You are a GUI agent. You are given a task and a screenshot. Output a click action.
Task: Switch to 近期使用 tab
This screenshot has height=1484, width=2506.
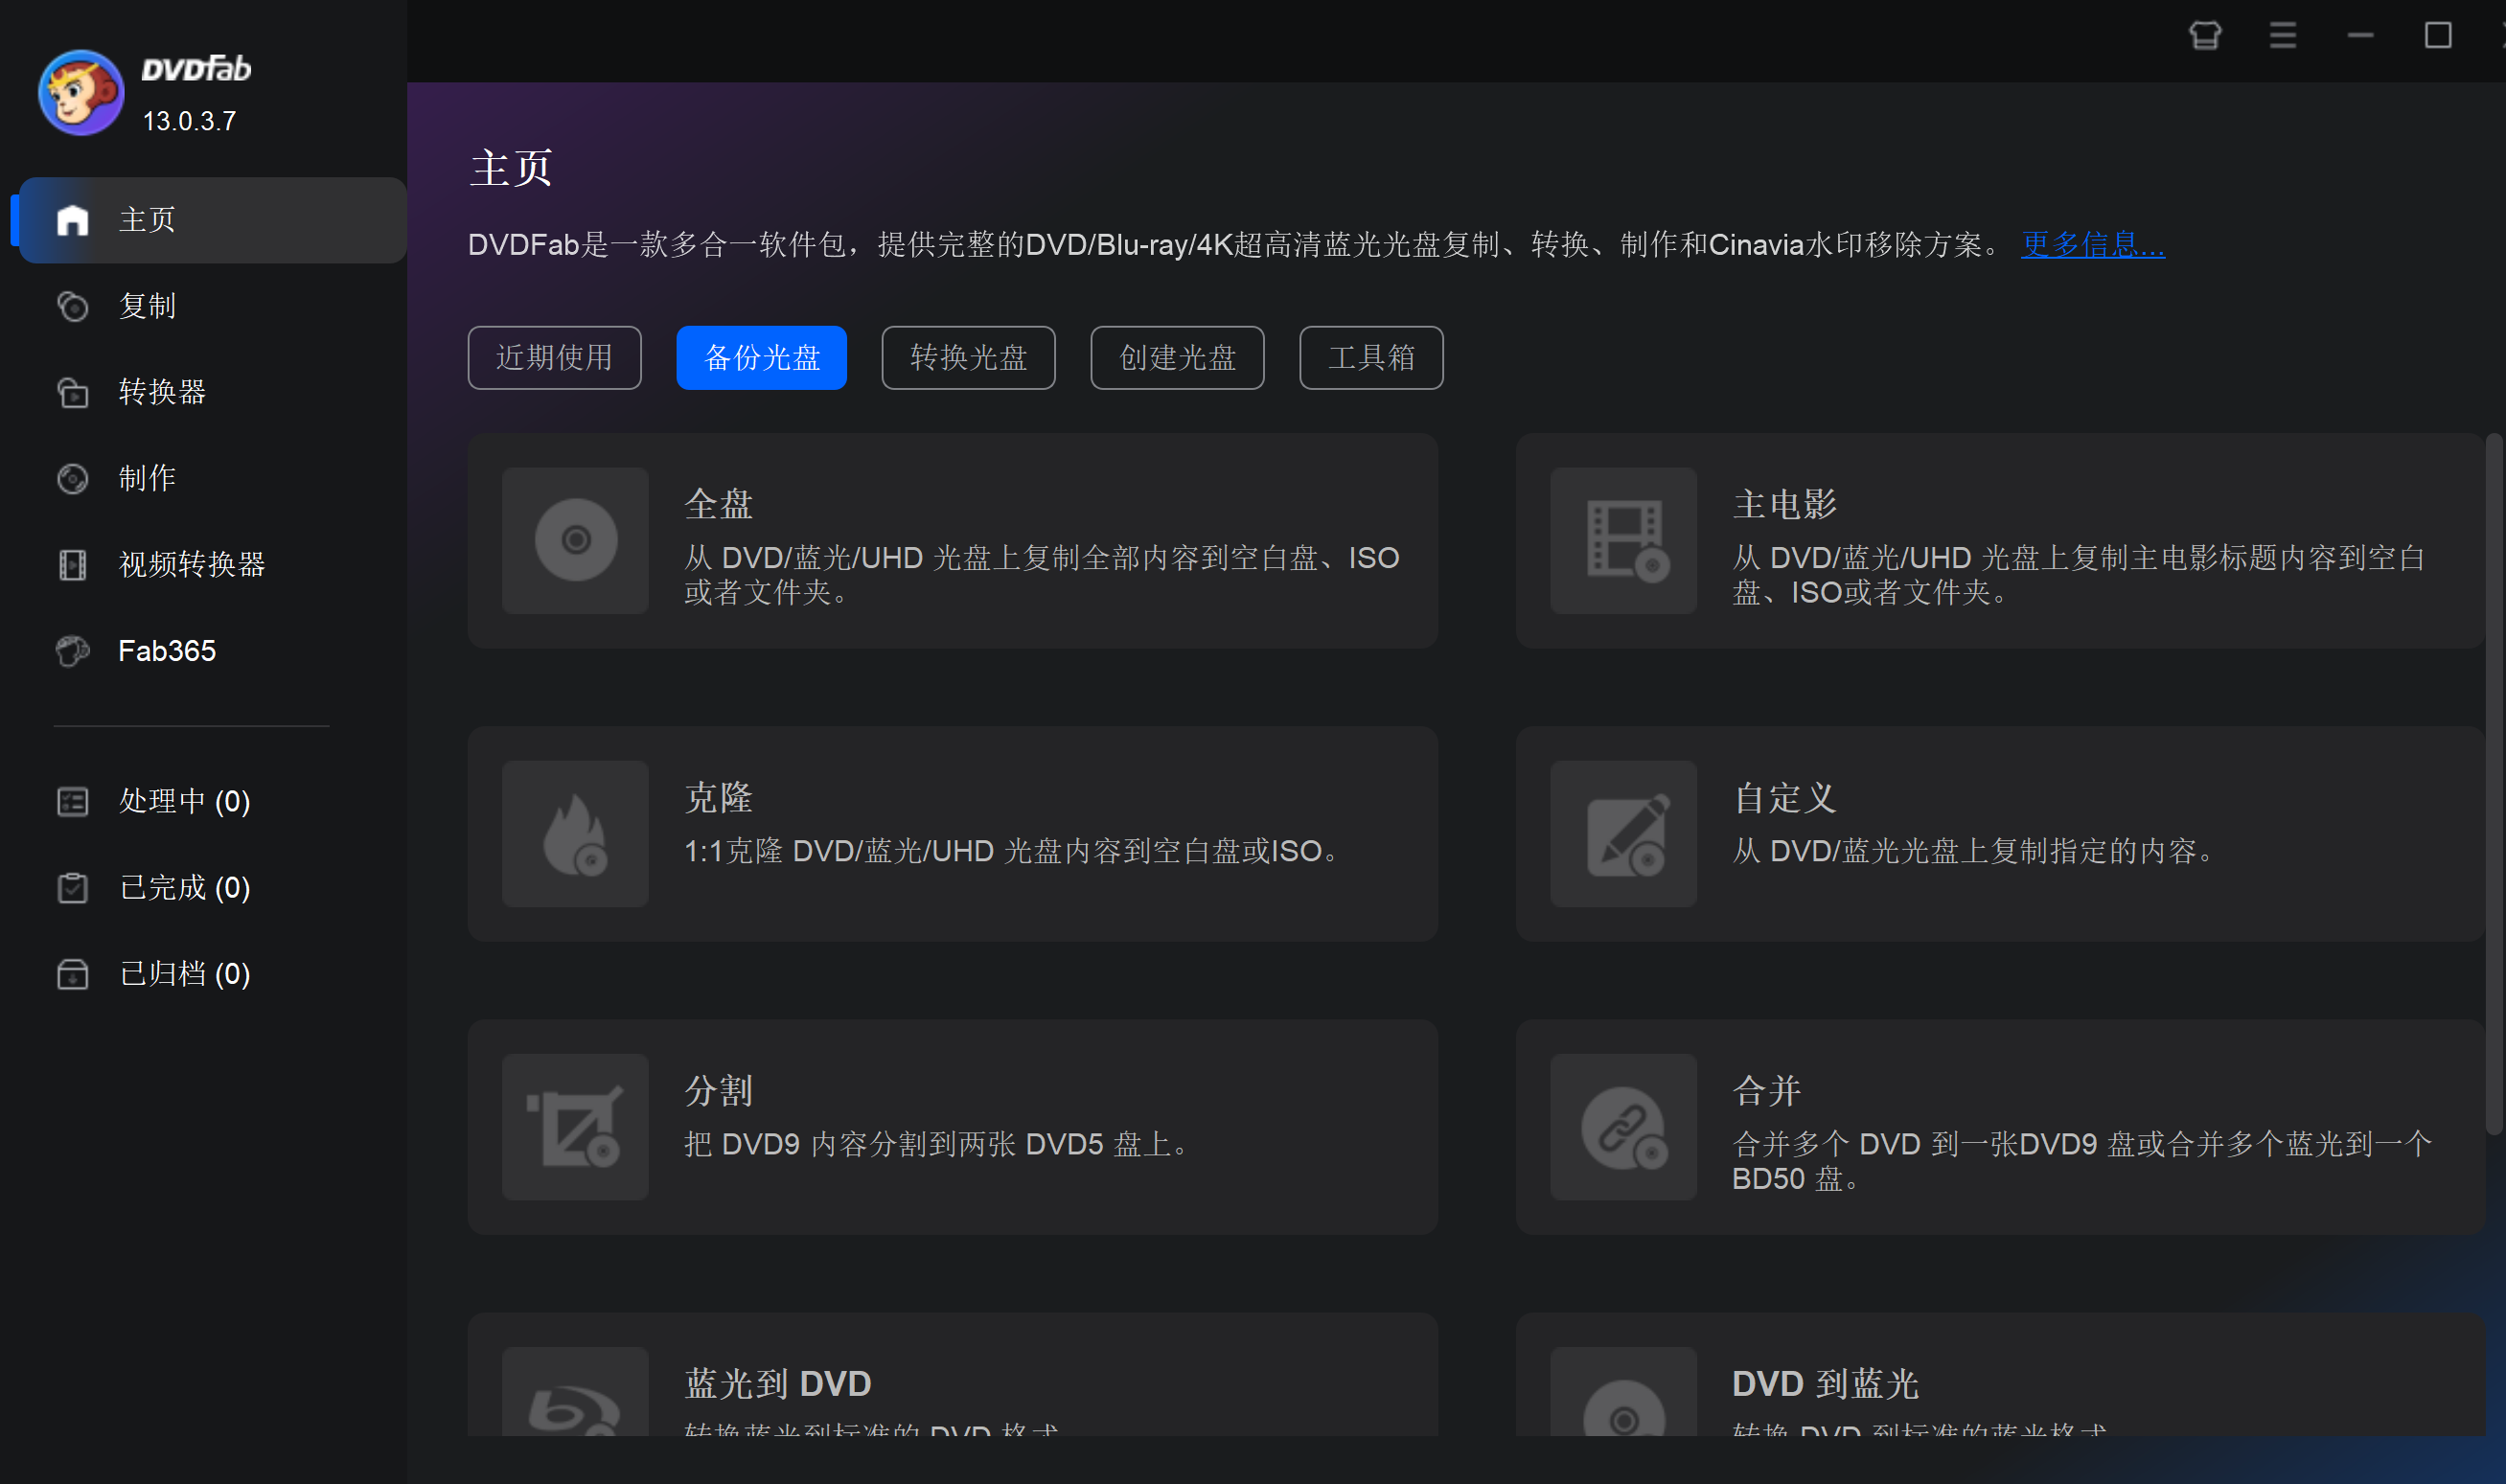point(554,357)
